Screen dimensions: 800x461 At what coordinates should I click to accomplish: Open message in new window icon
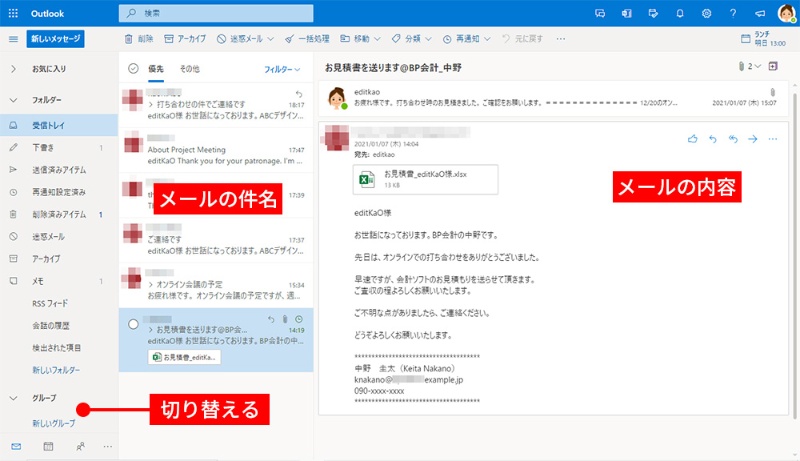coord(773,66)
